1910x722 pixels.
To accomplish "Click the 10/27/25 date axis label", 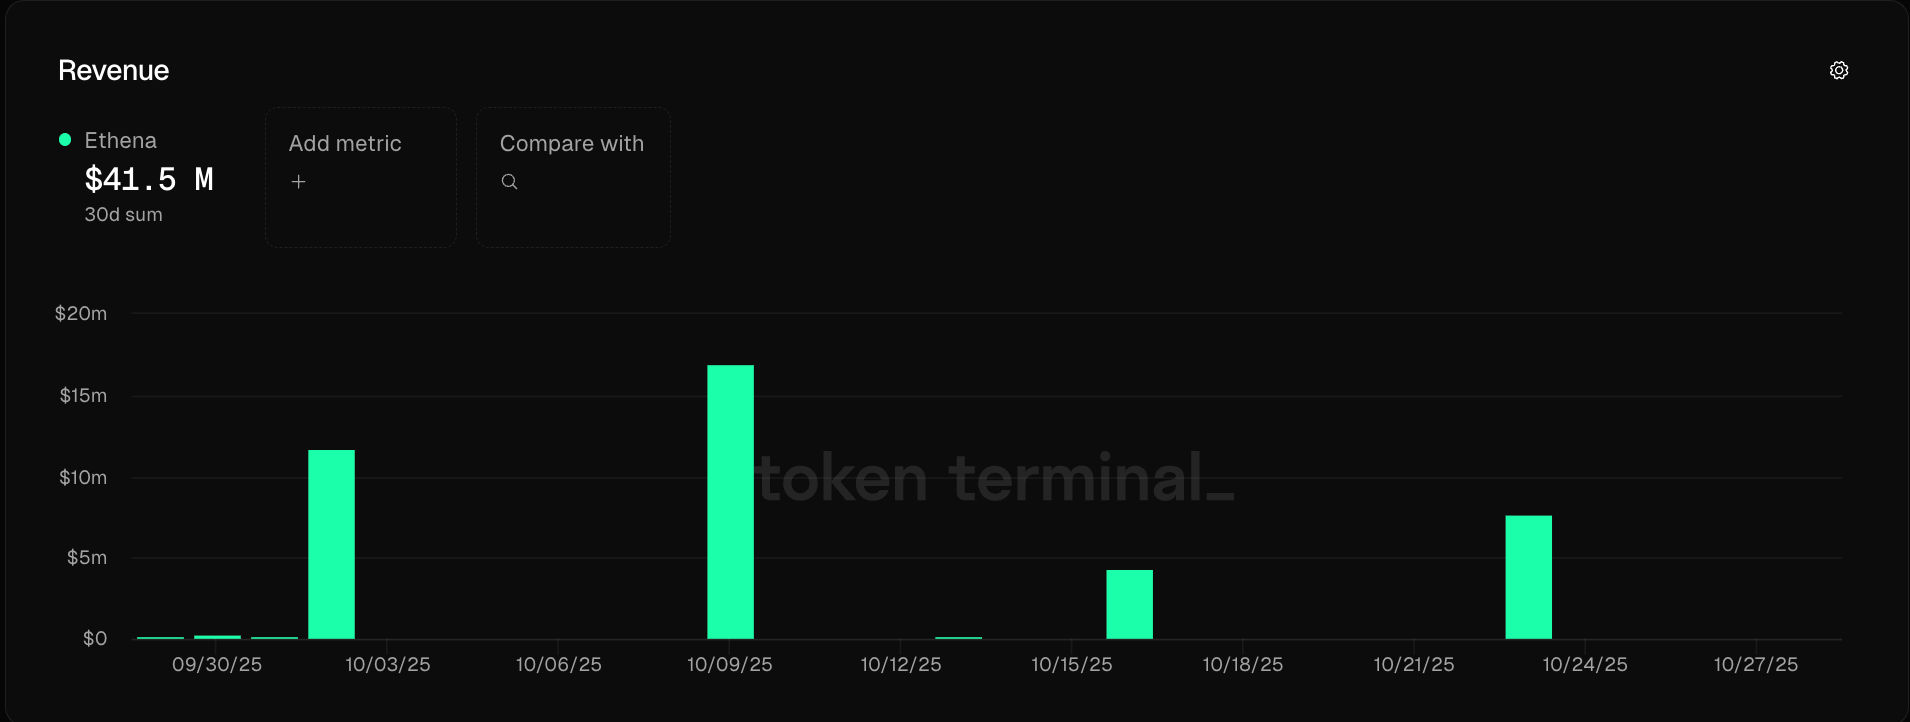I will coord(1755,663).
